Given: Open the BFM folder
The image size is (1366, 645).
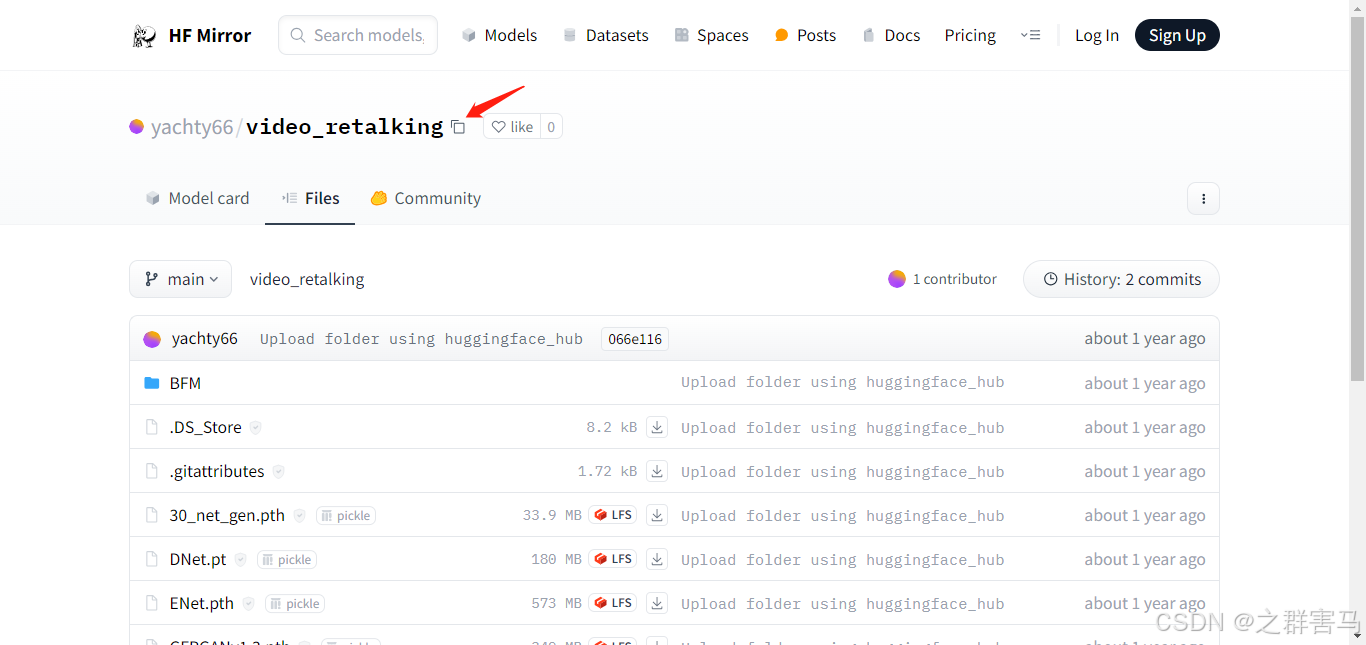Looking at the screenshot, I should coord(185,383).
